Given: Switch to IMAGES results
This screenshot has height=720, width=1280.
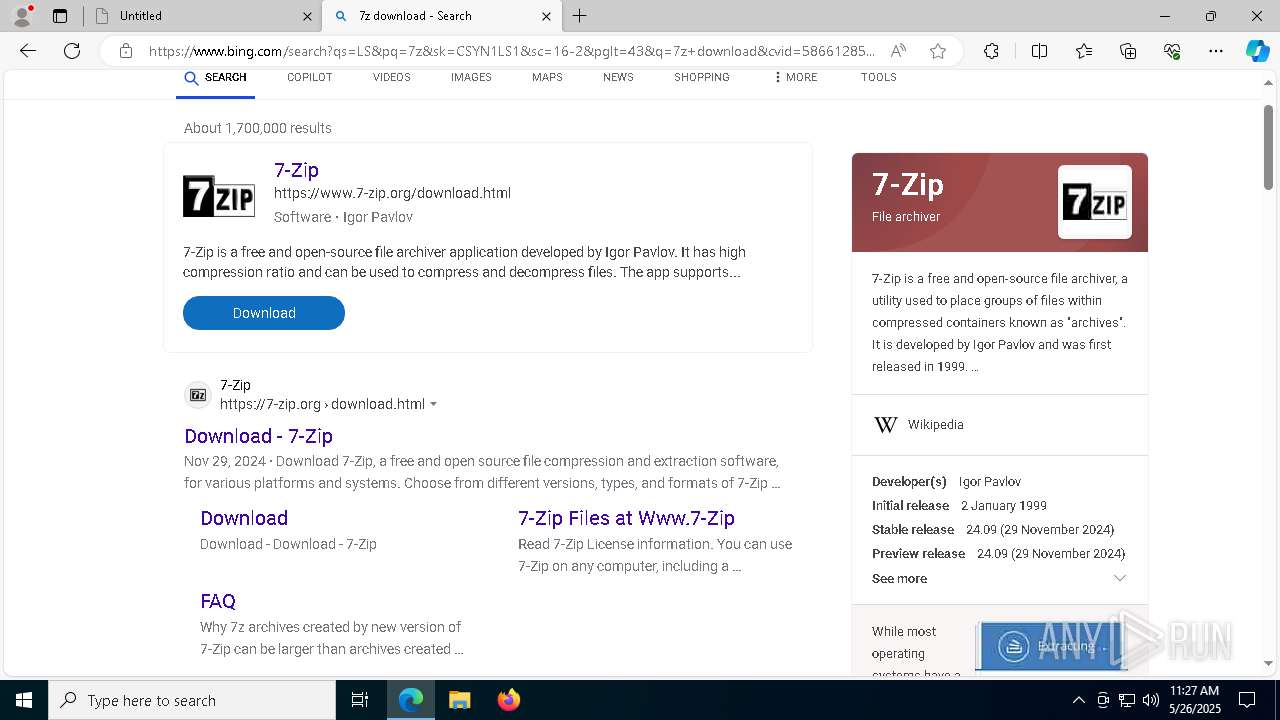Looking at the screenshot, I should [471, 77].
